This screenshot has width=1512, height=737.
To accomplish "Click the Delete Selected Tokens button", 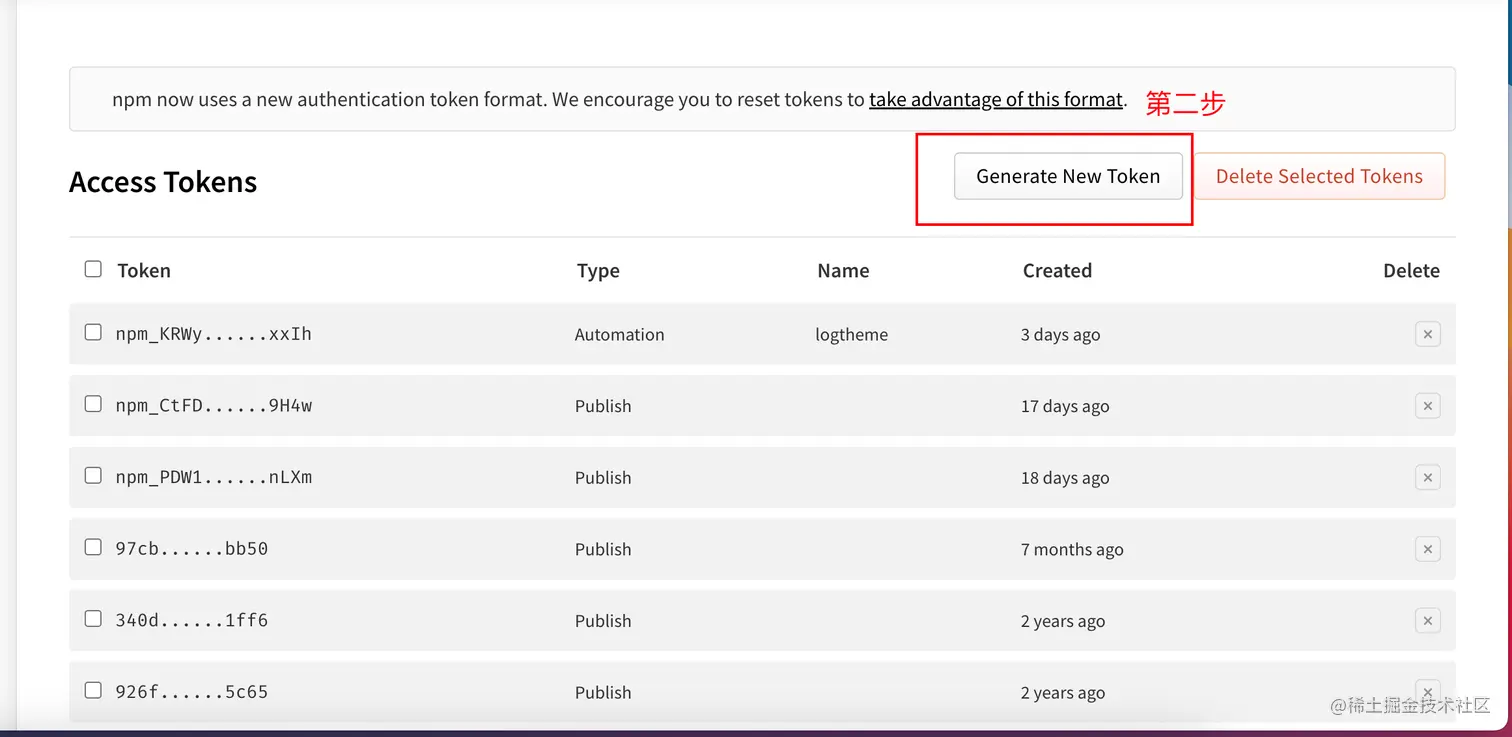I will coord(1319,176).
